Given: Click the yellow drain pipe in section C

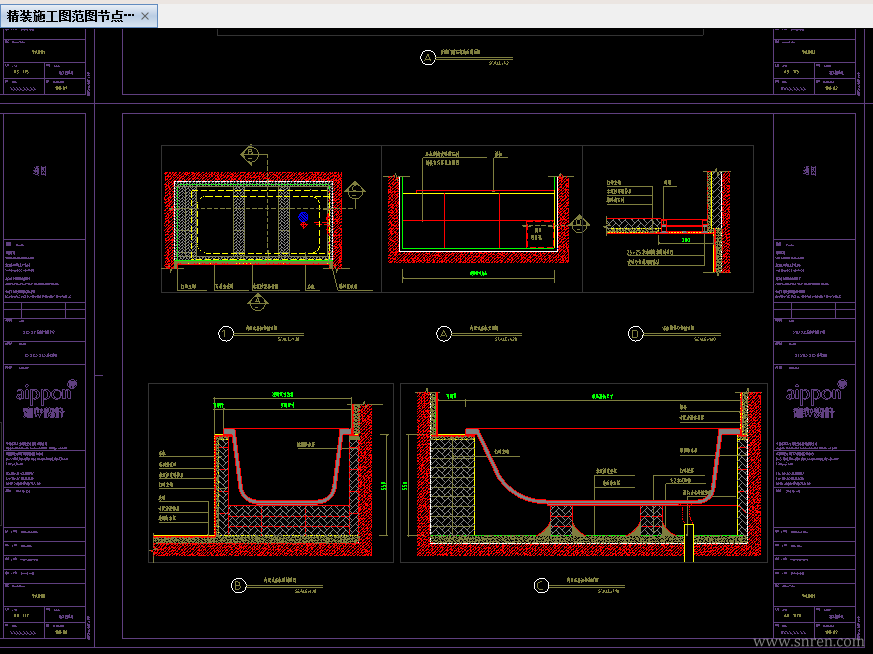Looking at the screenshot, I should (689, 543).
